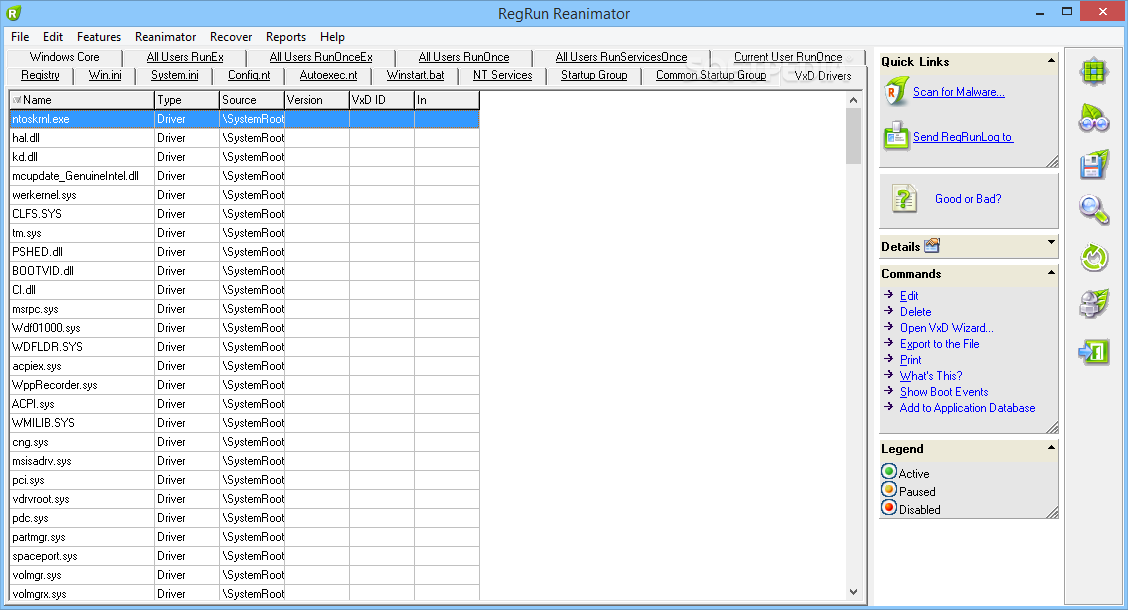Switch to the Autoexec.nt tab
Screen dimensions: 1128x610
pos(328,75)
